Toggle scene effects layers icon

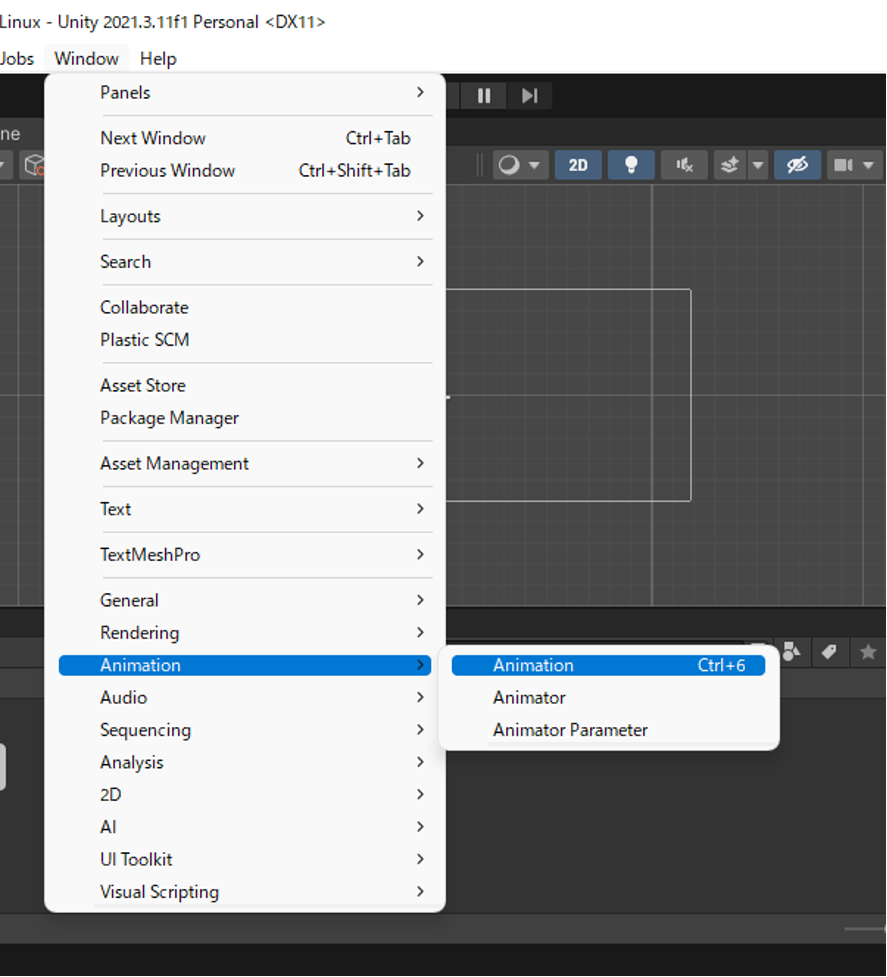pos(729,165)
